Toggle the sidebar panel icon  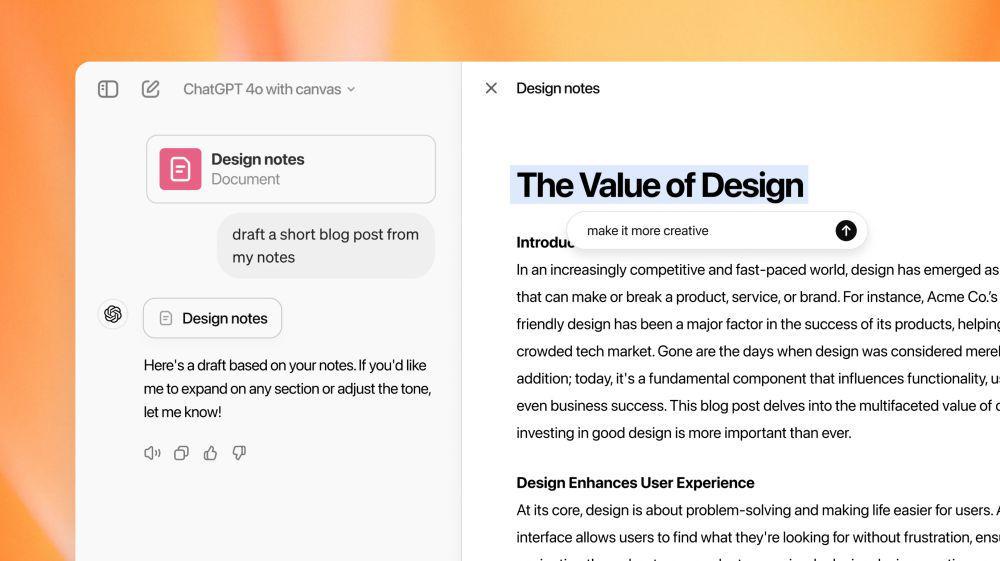click(x=108, y=89)
